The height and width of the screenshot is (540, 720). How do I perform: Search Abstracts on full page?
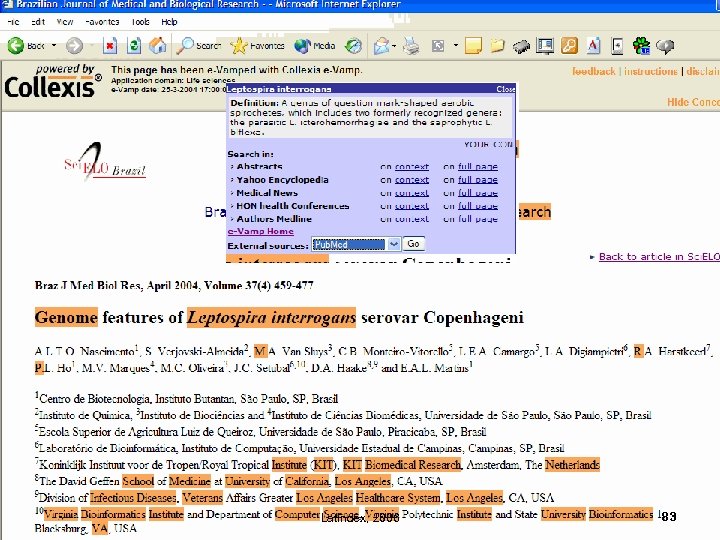tap(478, 167)
